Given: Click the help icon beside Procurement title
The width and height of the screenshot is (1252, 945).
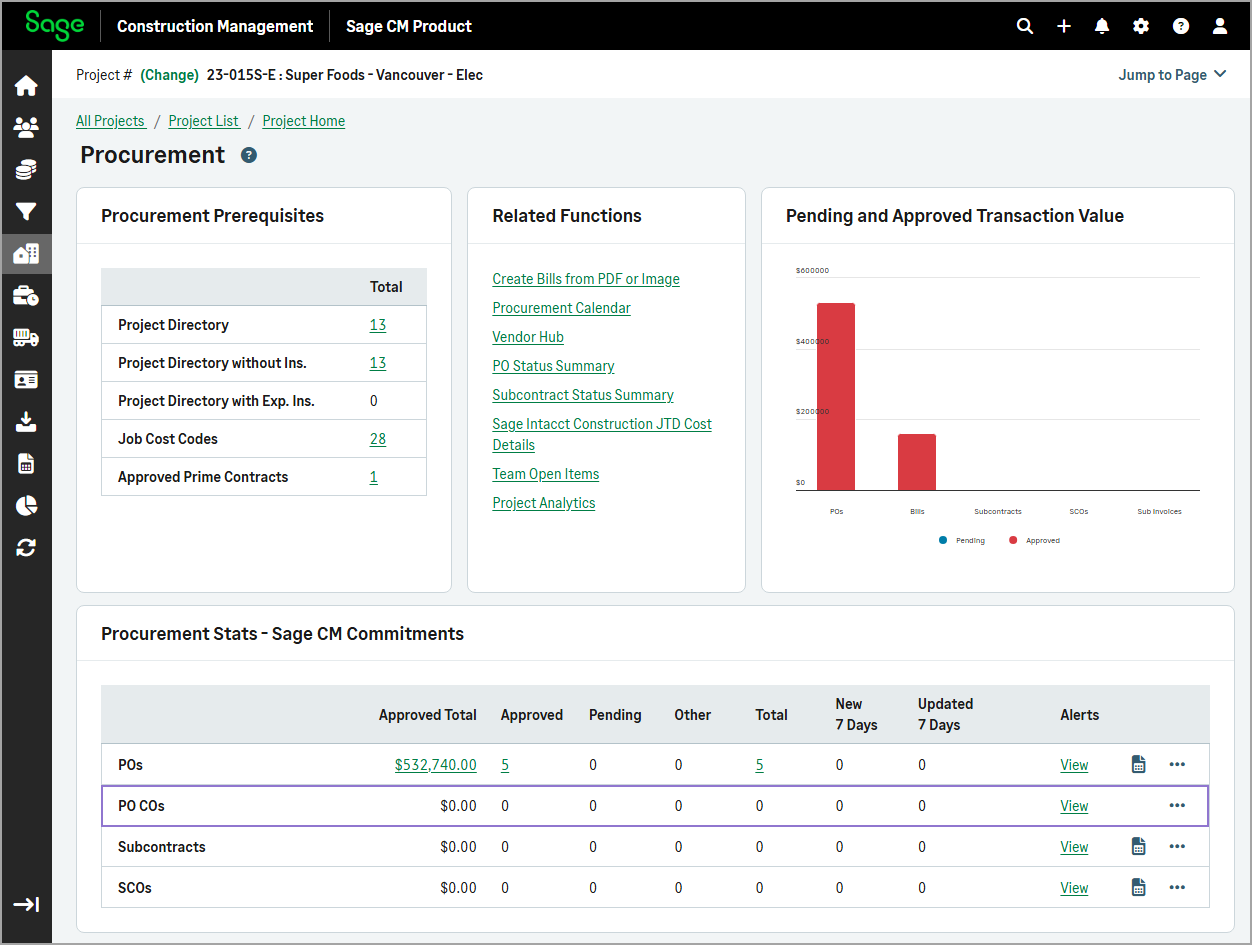Looking at the screenshot, I should (249, 155).
